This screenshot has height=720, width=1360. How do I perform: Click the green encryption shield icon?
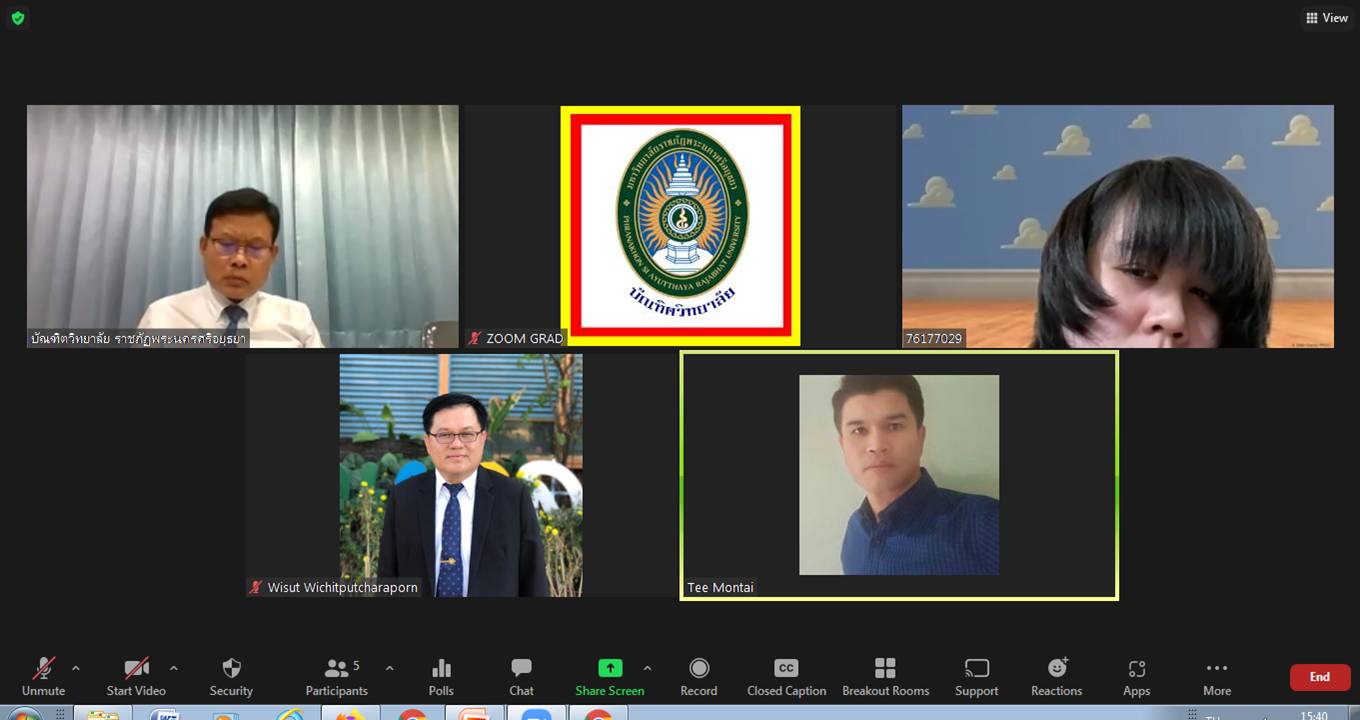pos(18,18)
